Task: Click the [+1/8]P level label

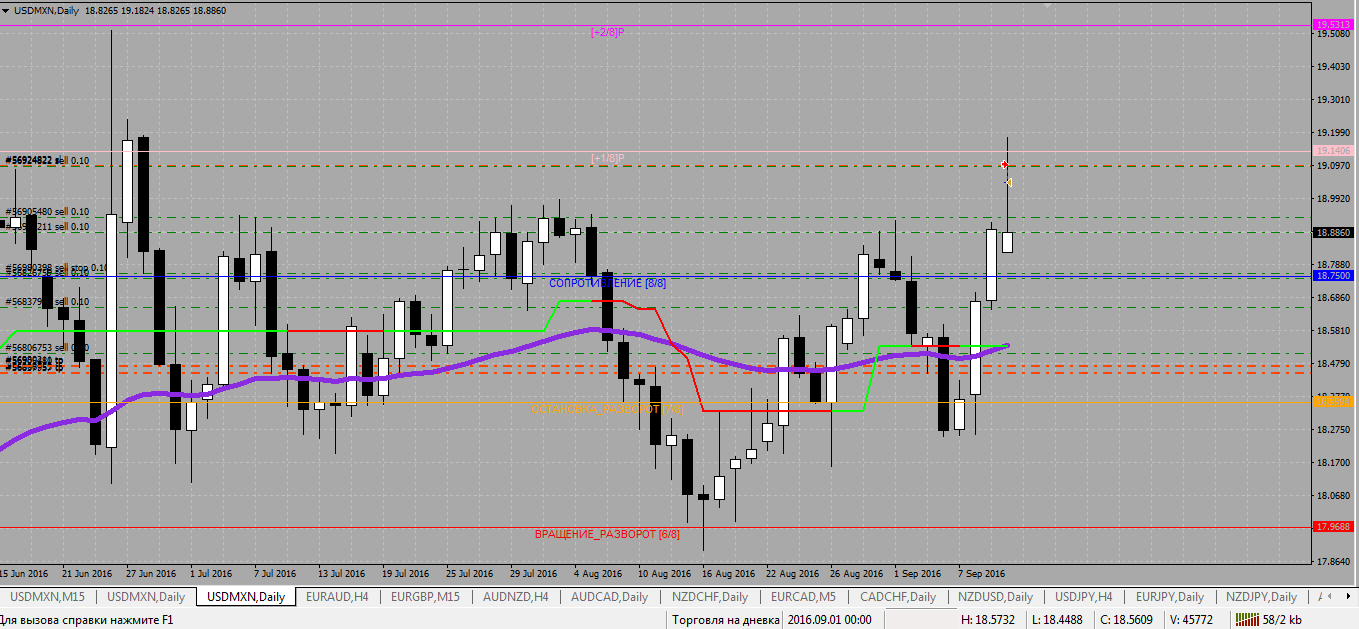Action: click(x=608, y=158)
